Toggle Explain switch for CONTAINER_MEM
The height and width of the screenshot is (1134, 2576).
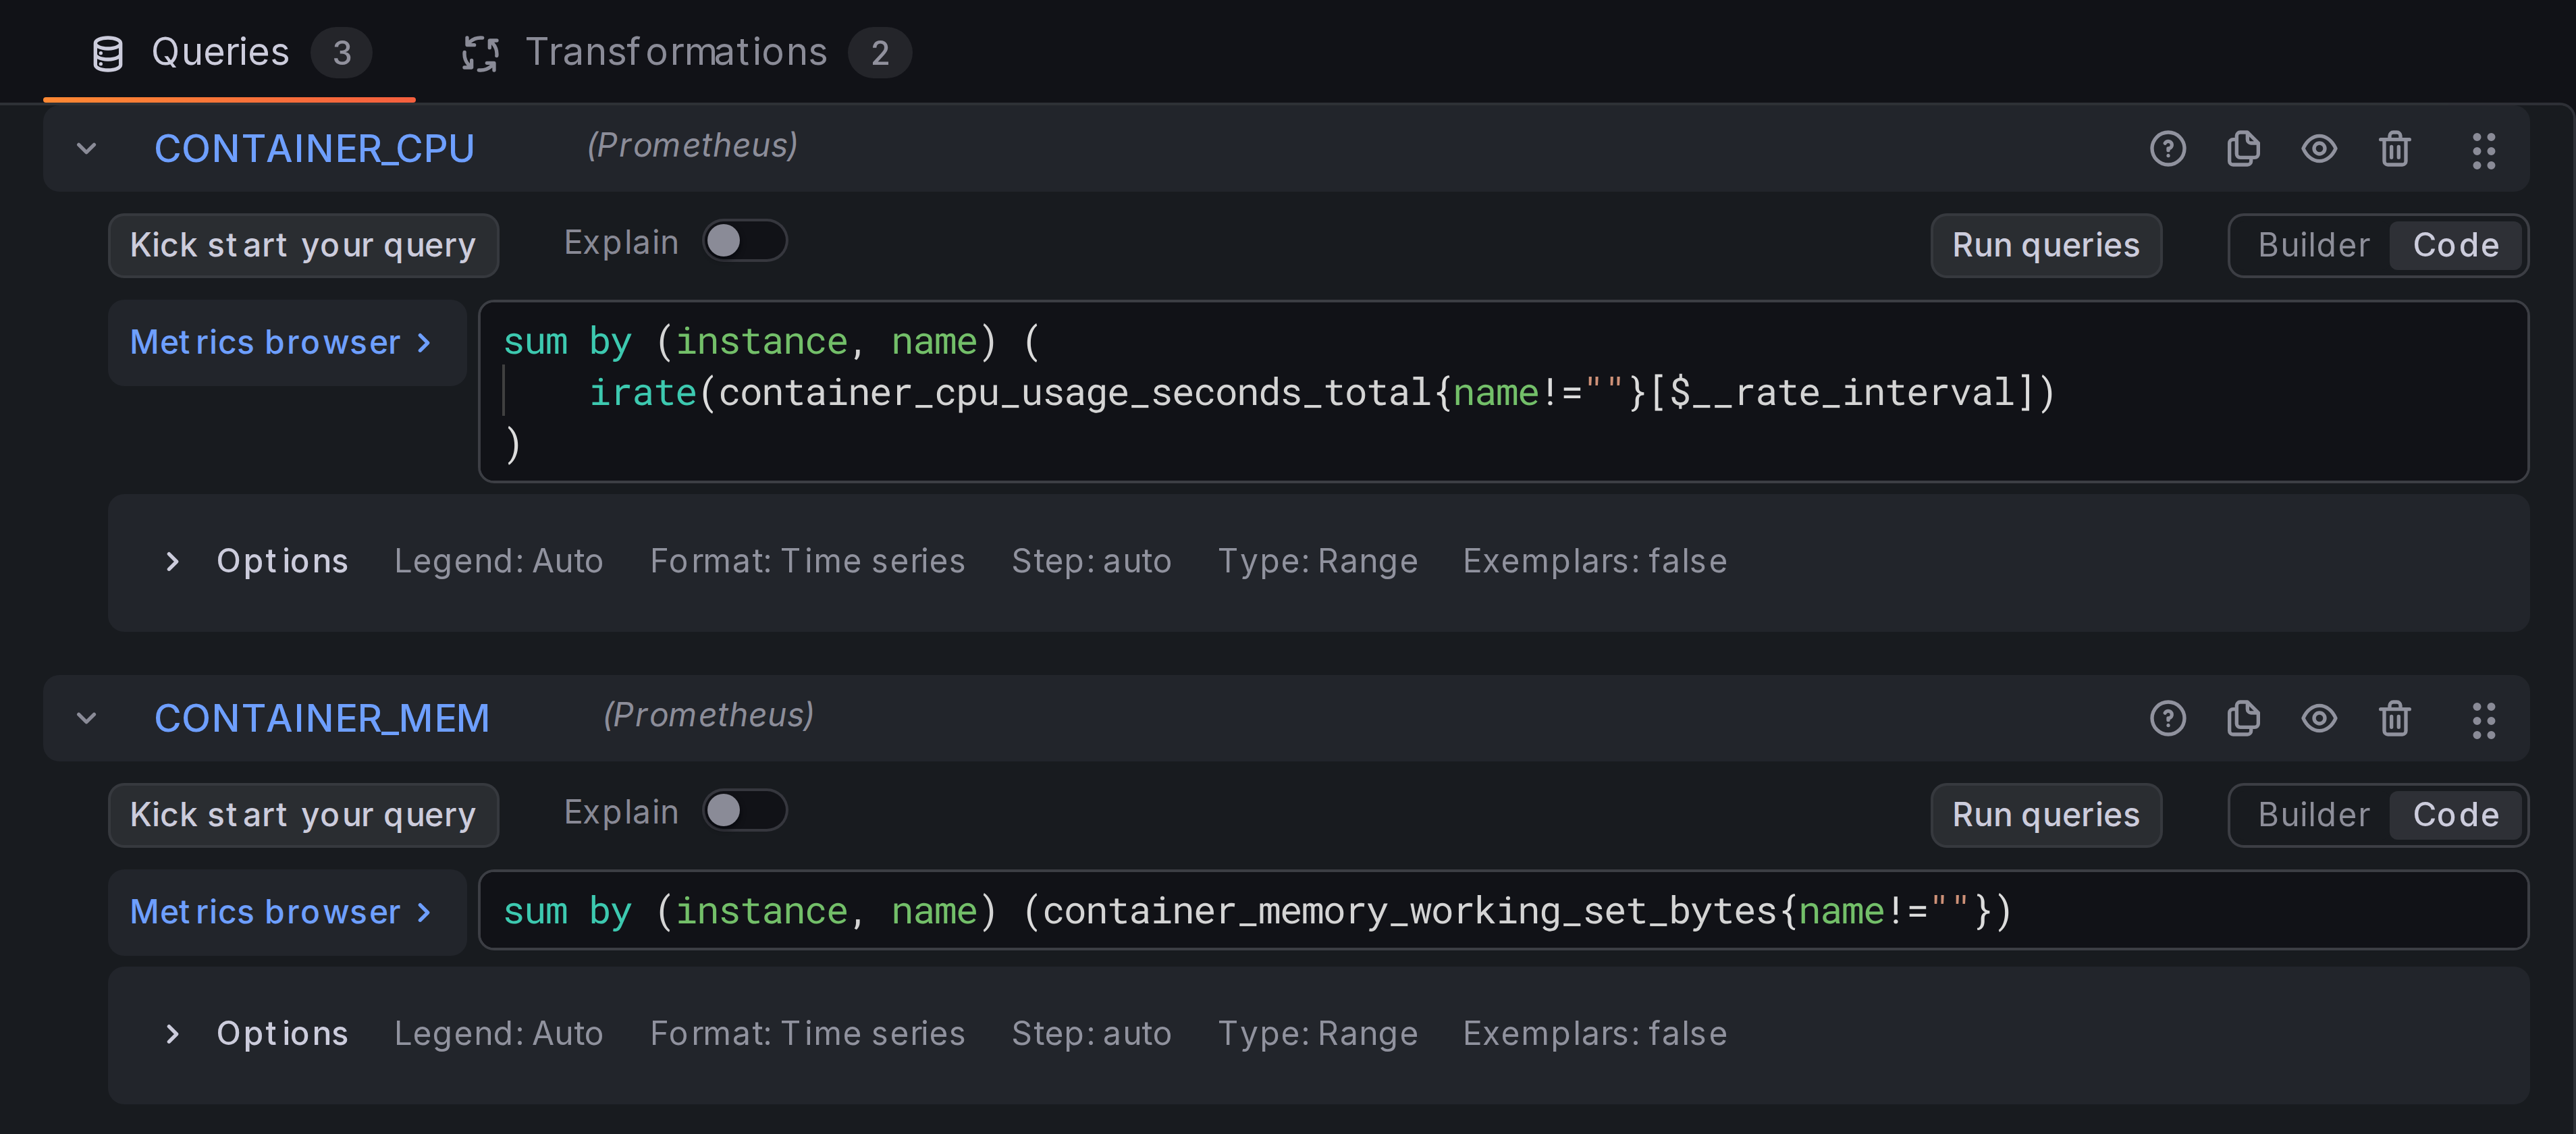coord(744,810)
